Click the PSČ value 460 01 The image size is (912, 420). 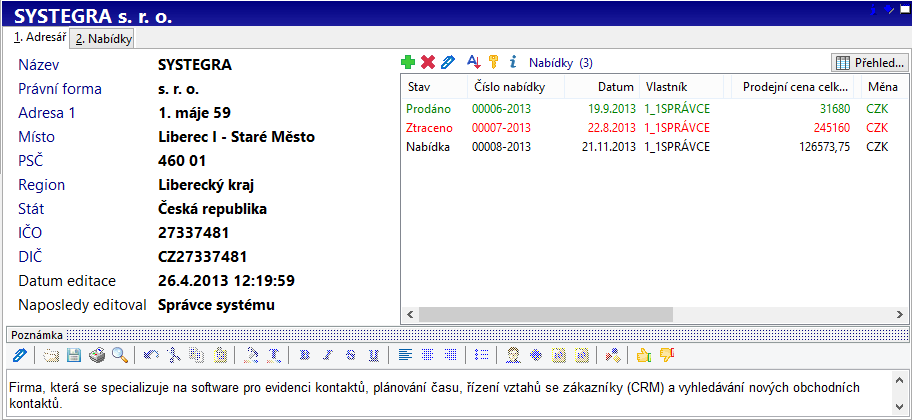click(182, 161)
